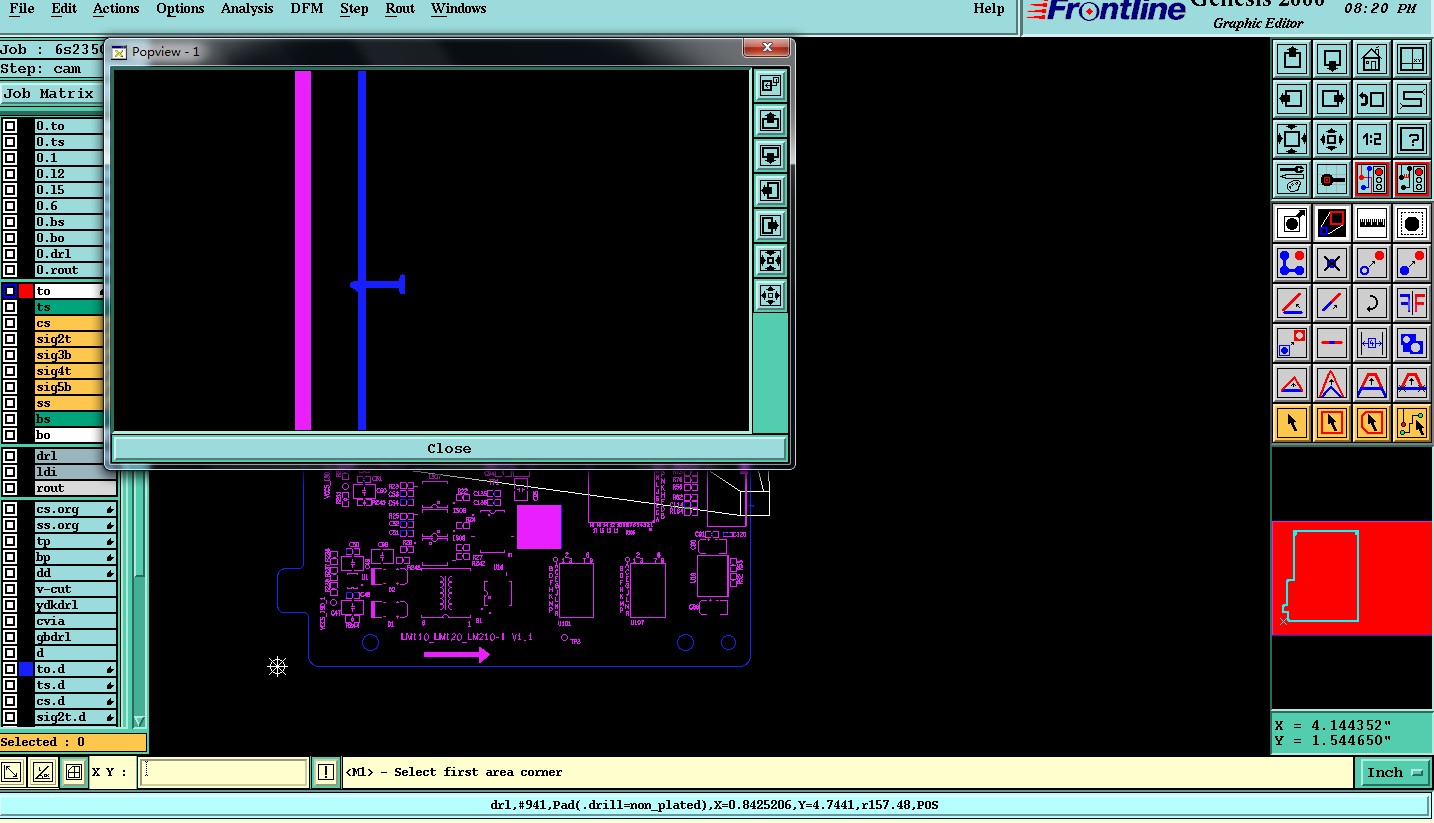Screen dimensions: 1434x823
Task: Toggle the checkbox for layer v-cut
Action: coord(10,589)
